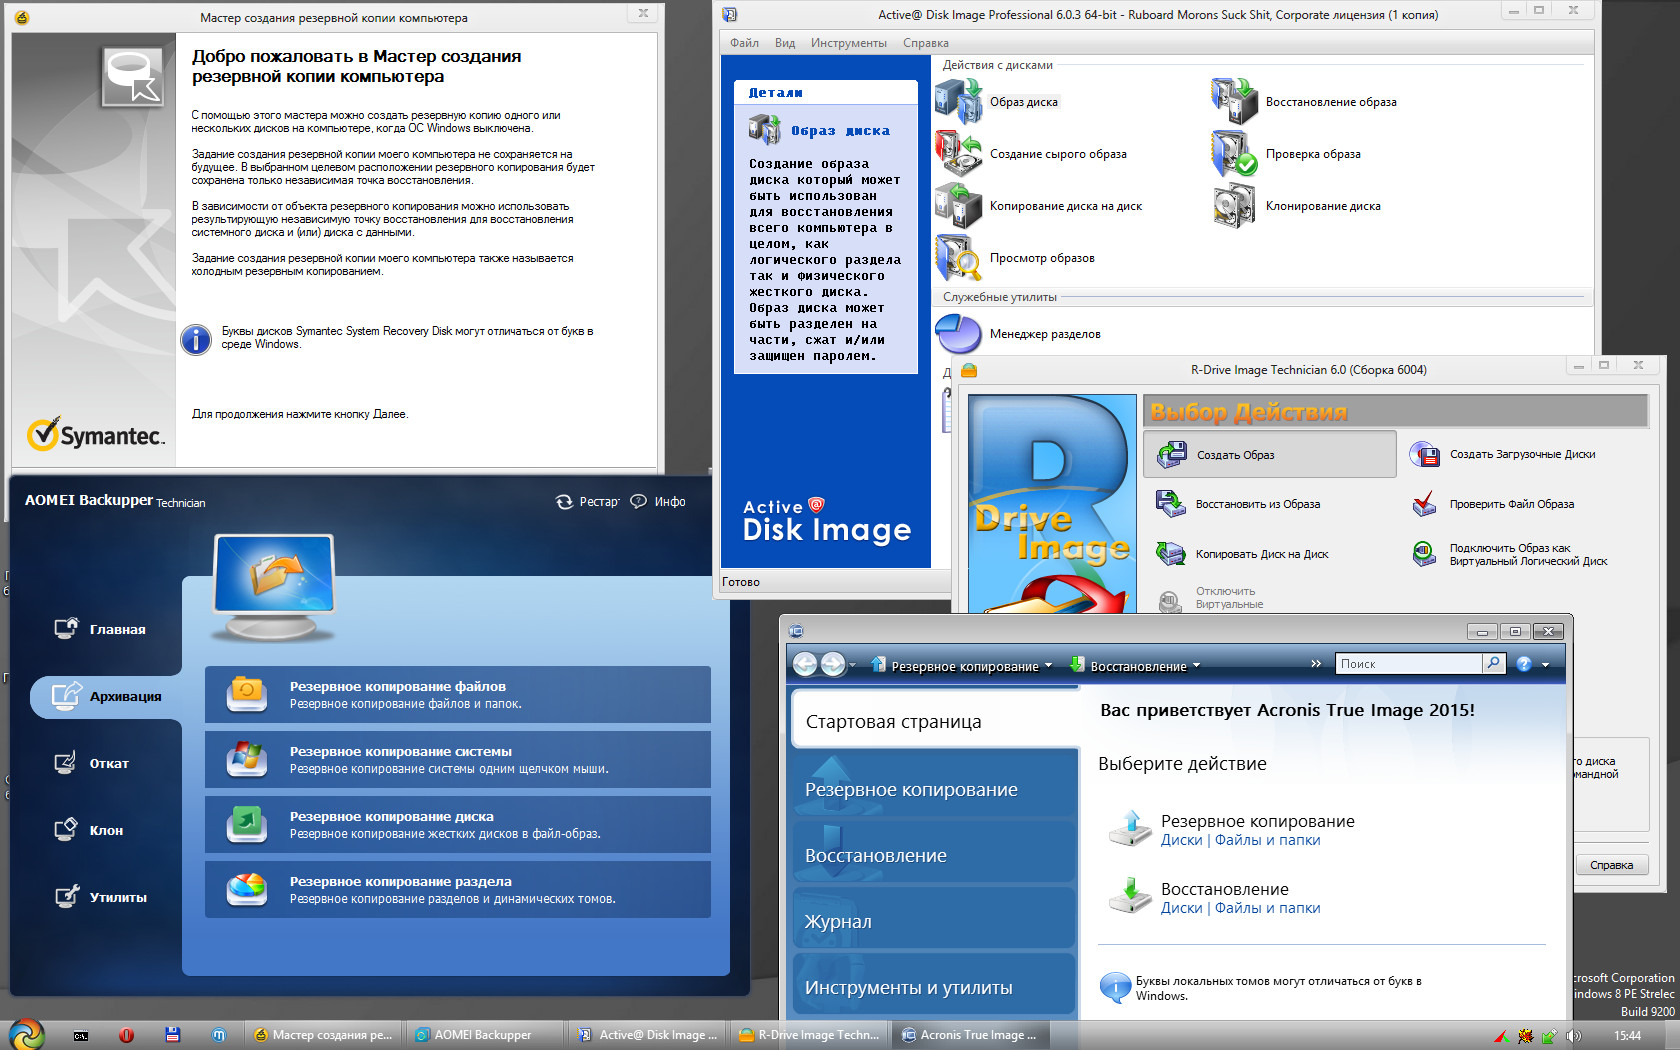Switch to AOMEI Backupper taskbar button
The width and height of the screenshot is (1680, 1050).
click(486, 1035)
